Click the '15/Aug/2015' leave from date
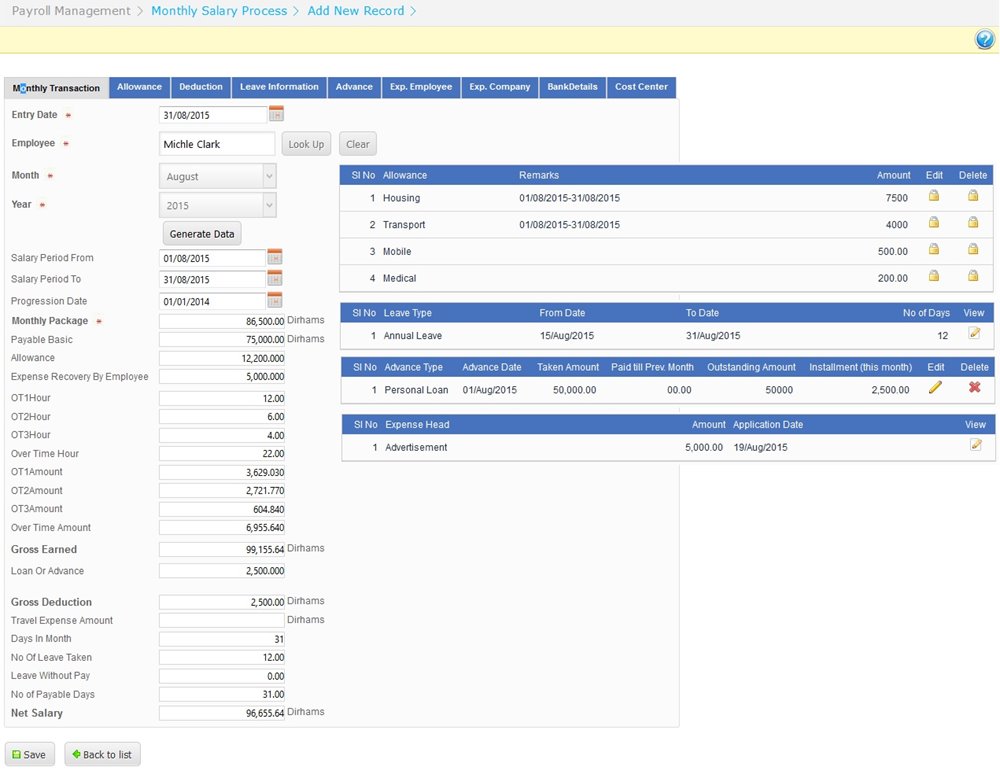1000x778 pixels. click(567, 335)
